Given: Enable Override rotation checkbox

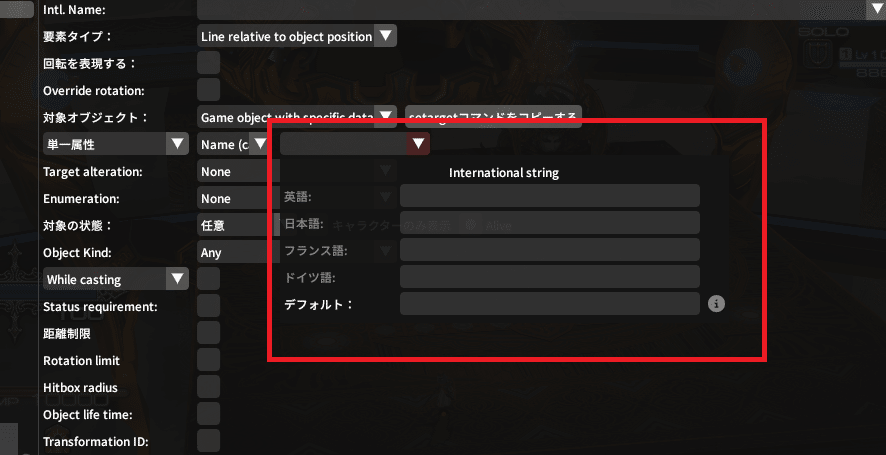Looking at the screenshot, I should coord(209,90).
